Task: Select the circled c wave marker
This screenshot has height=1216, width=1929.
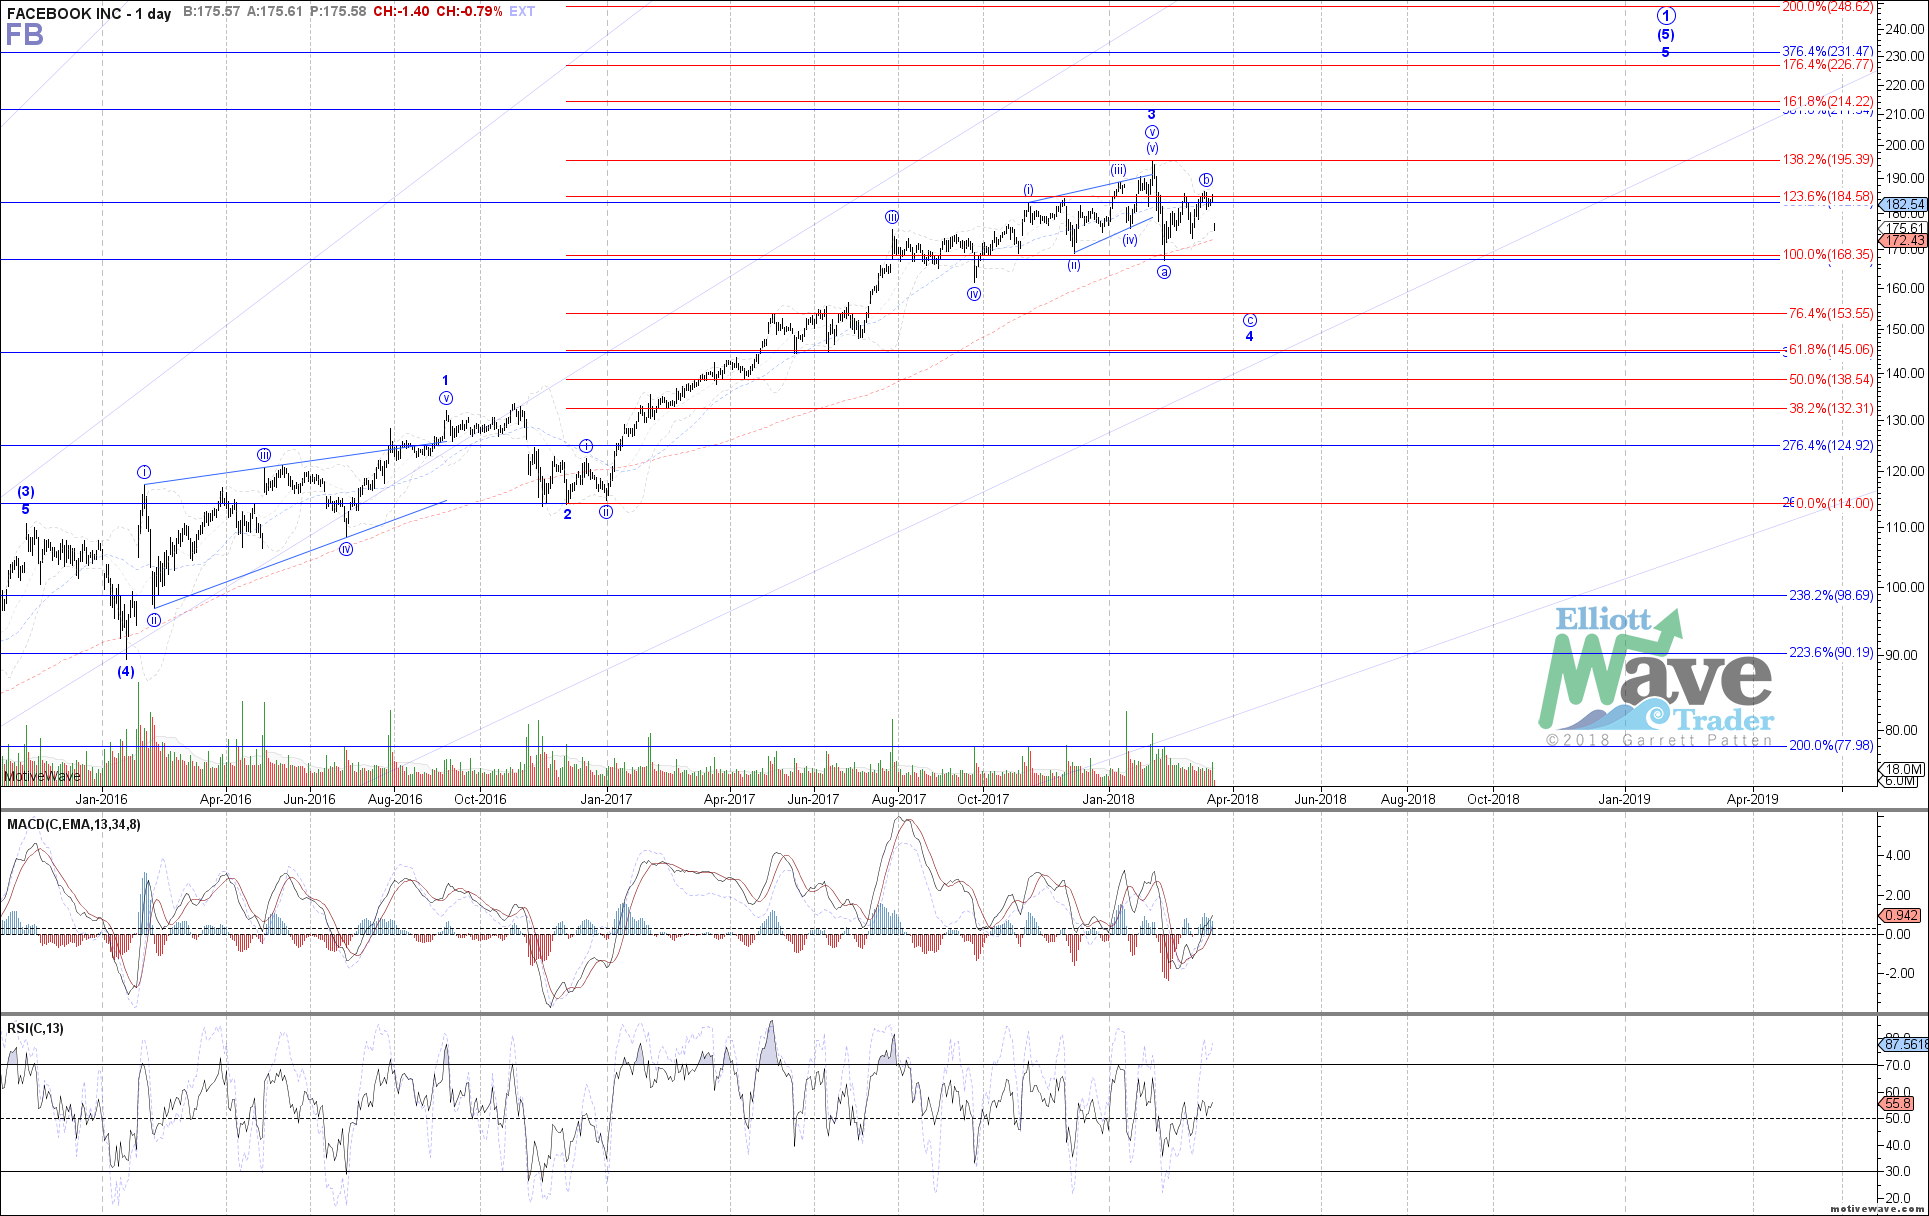Action: click(x=1250, y=321)
